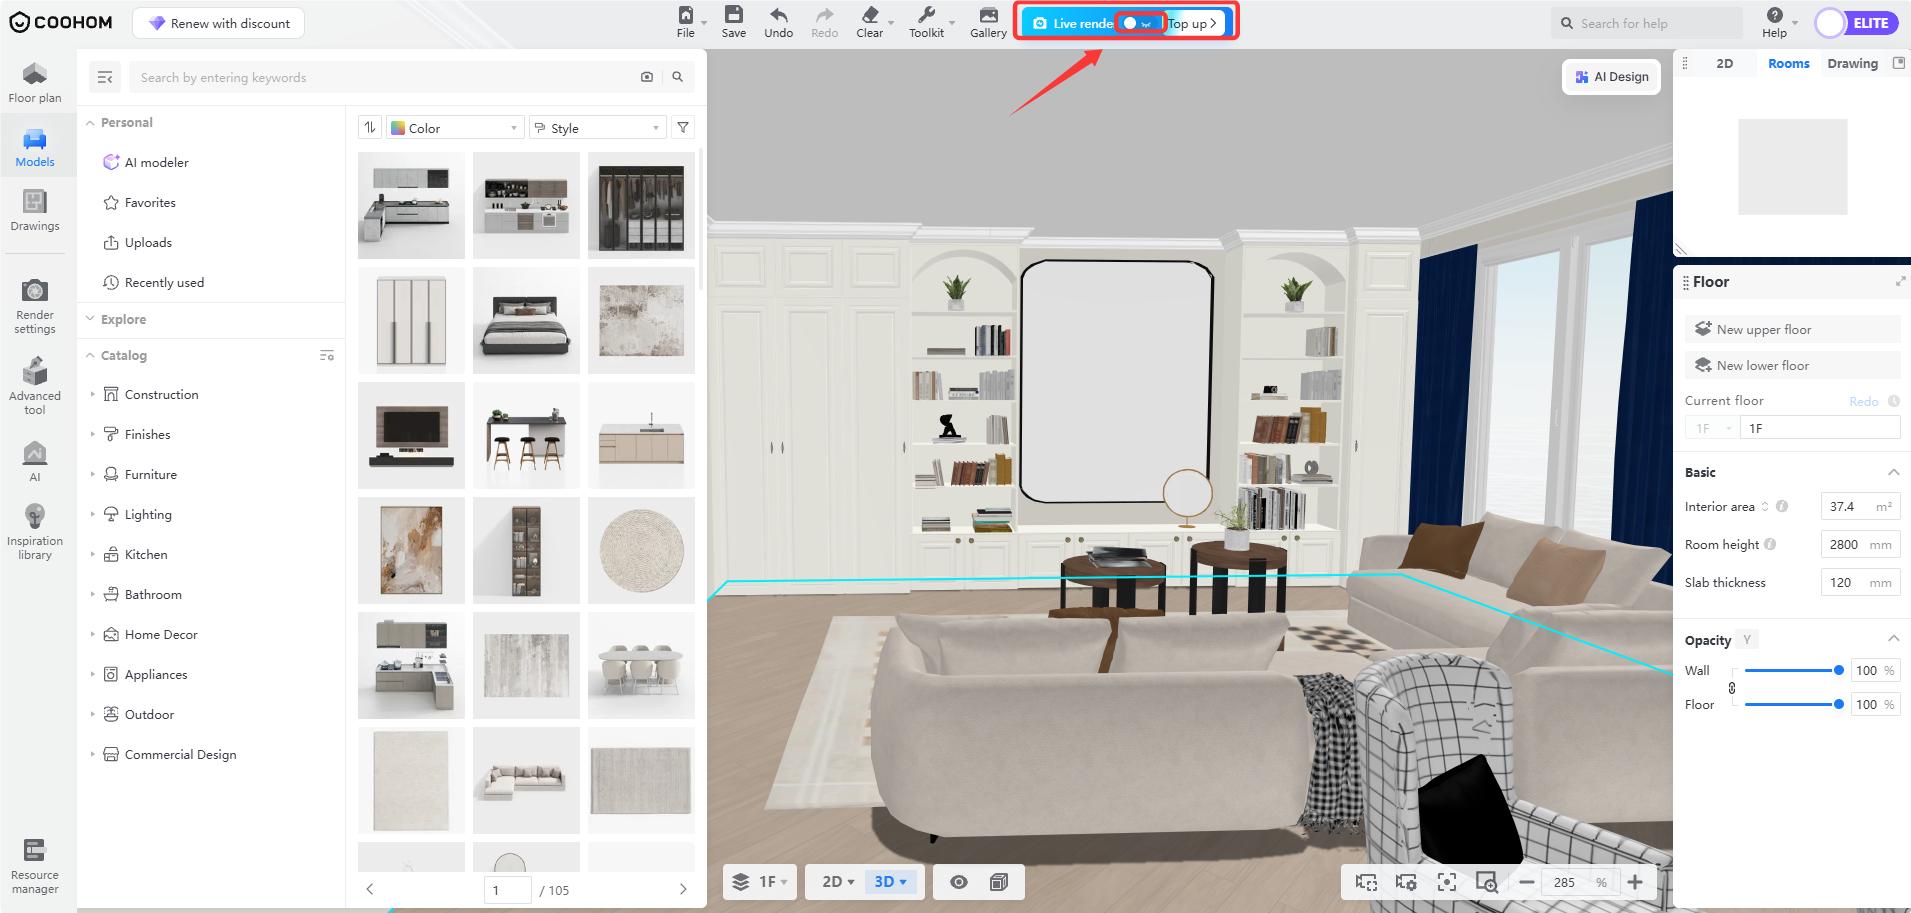
Task: Toggle the ELITE account switch
Action: click(x=1856, y=23)
